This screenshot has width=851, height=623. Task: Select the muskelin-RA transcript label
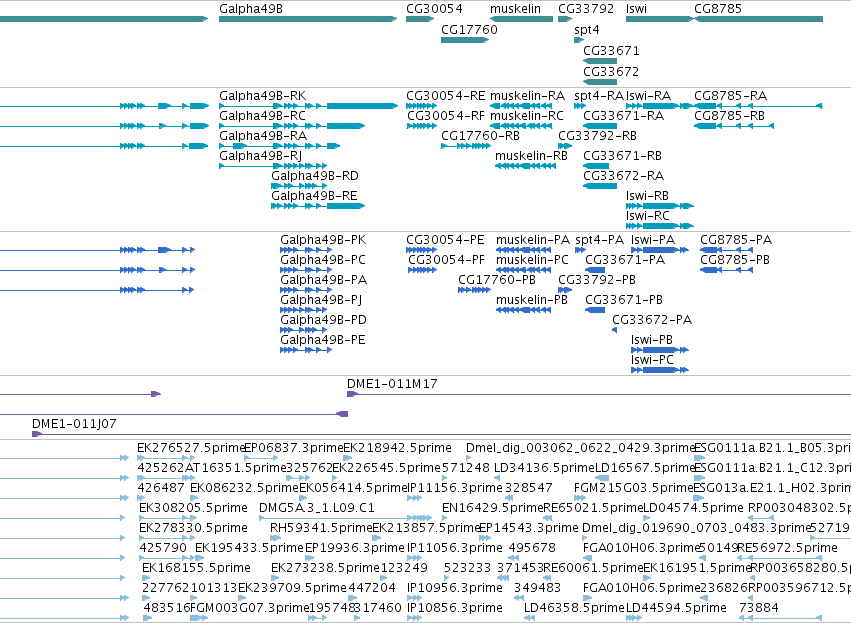tap(528, 96)
